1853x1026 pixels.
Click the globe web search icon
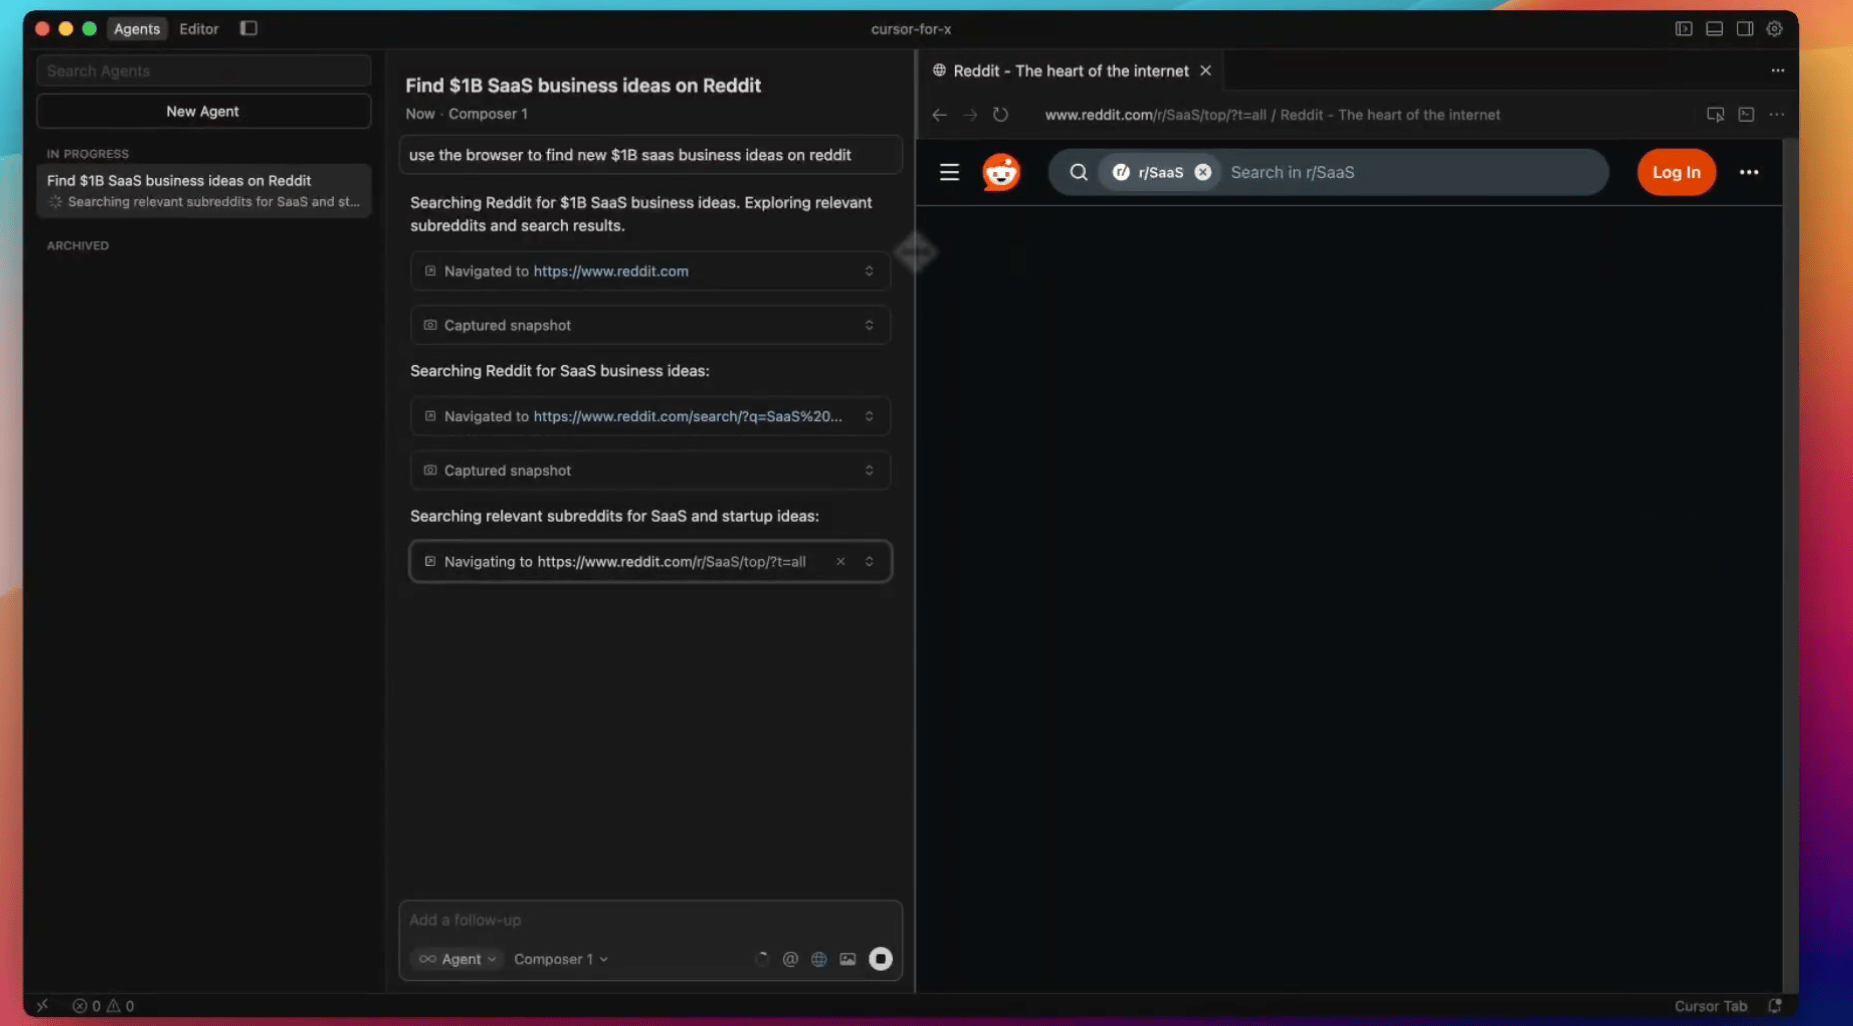click(x=819, y=959)
